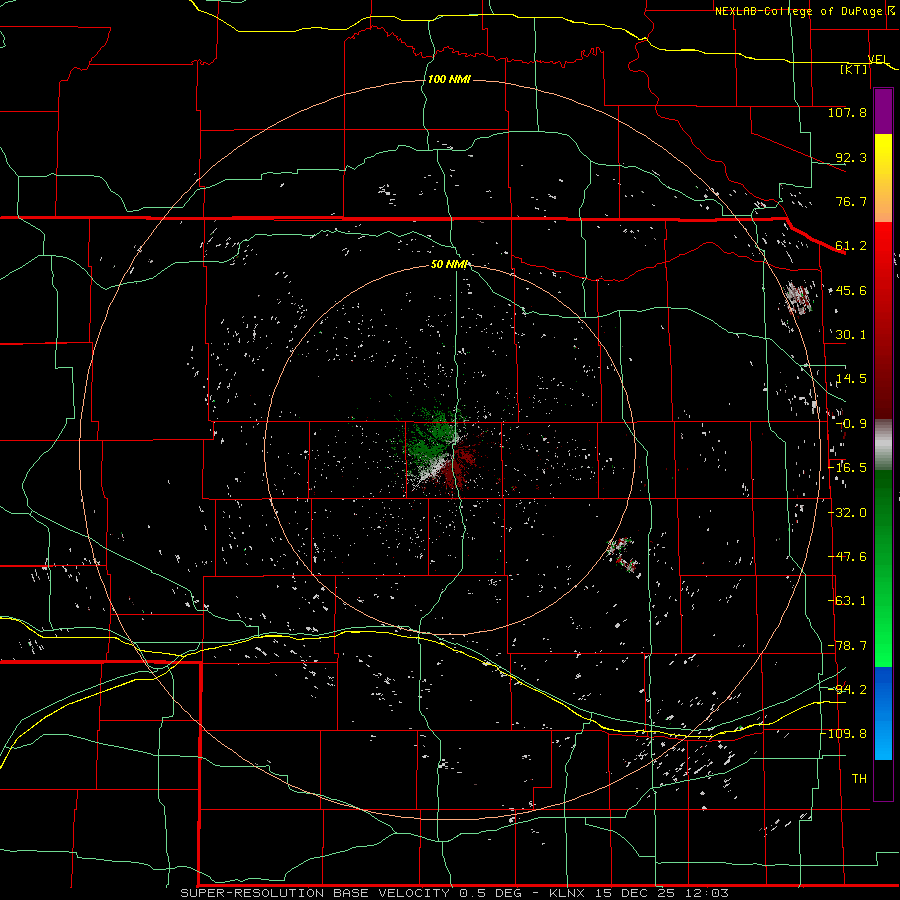Viewport: 900px width, 900px height.
Task: Select the -47.6 scale value
Action: point(847,557)
